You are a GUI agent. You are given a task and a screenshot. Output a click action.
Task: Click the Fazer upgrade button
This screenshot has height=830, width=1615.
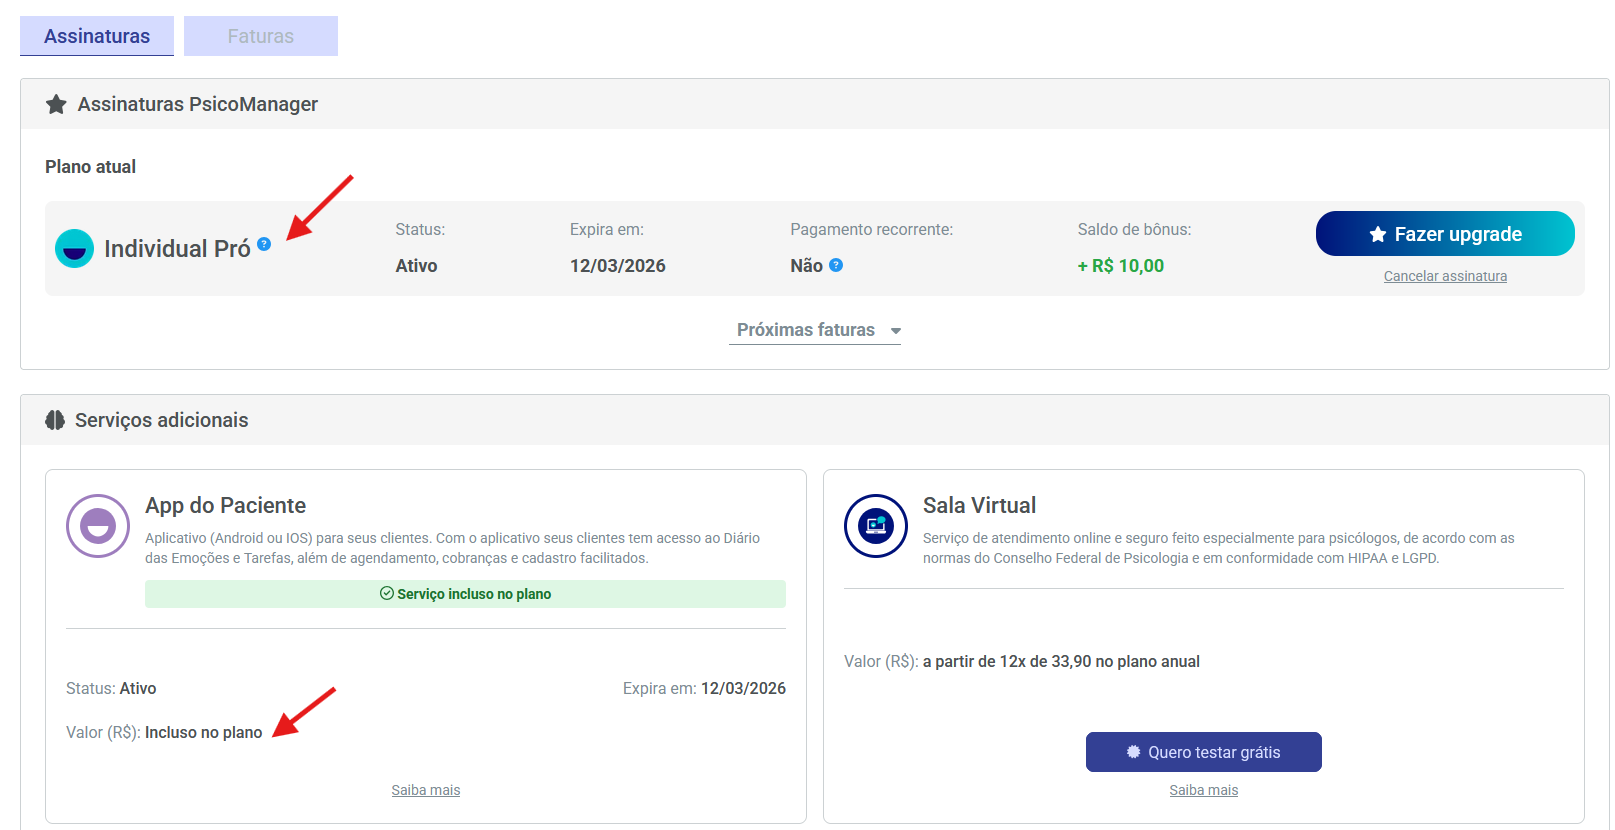1445,234
